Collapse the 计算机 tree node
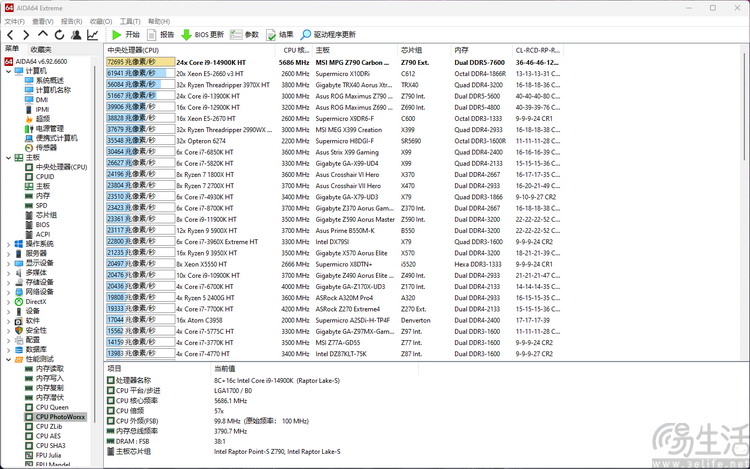 point(8,71)
